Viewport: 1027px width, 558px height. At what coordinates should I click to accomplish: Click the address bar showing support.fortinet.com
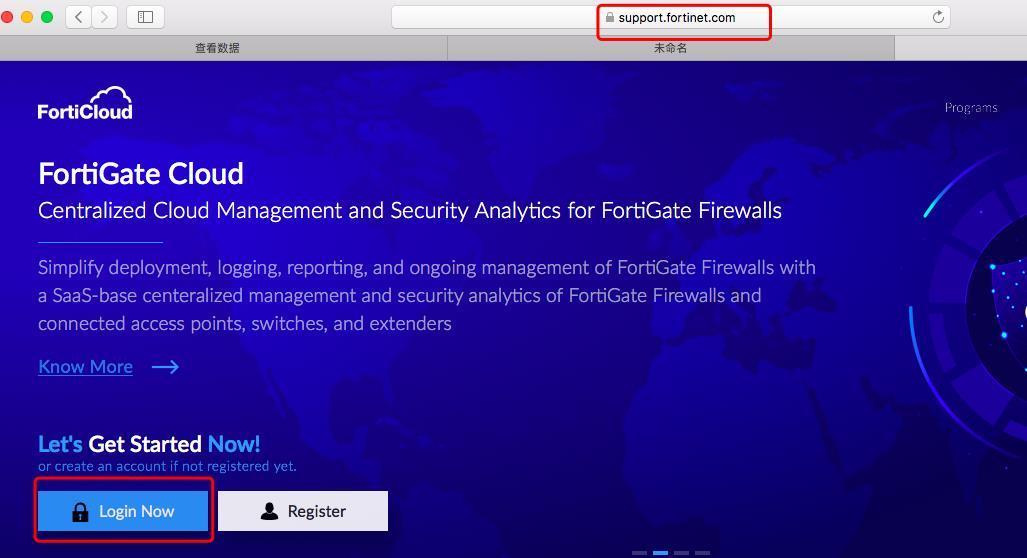click(x=671, y=17)
